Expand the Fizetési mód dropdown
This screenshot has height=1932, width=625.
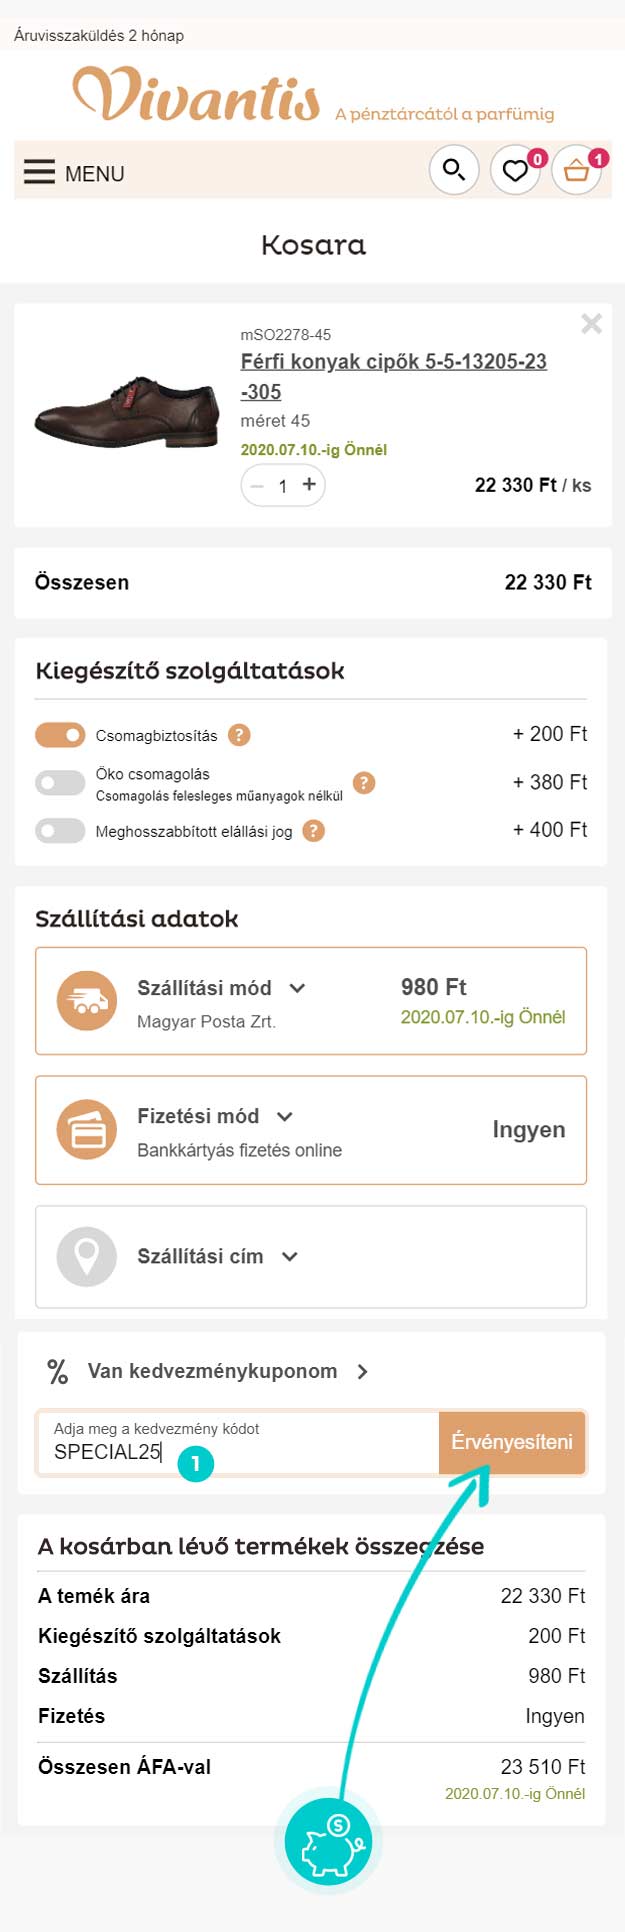pyautogui.click(x=284, y=1116)
